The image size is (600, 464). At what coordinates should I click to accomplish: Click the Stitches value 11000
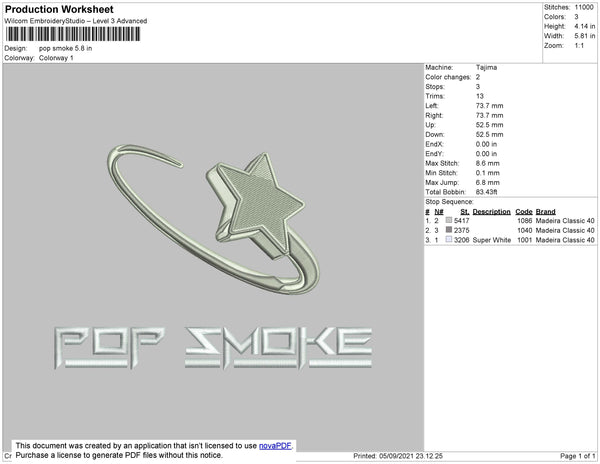click(584, 7)
